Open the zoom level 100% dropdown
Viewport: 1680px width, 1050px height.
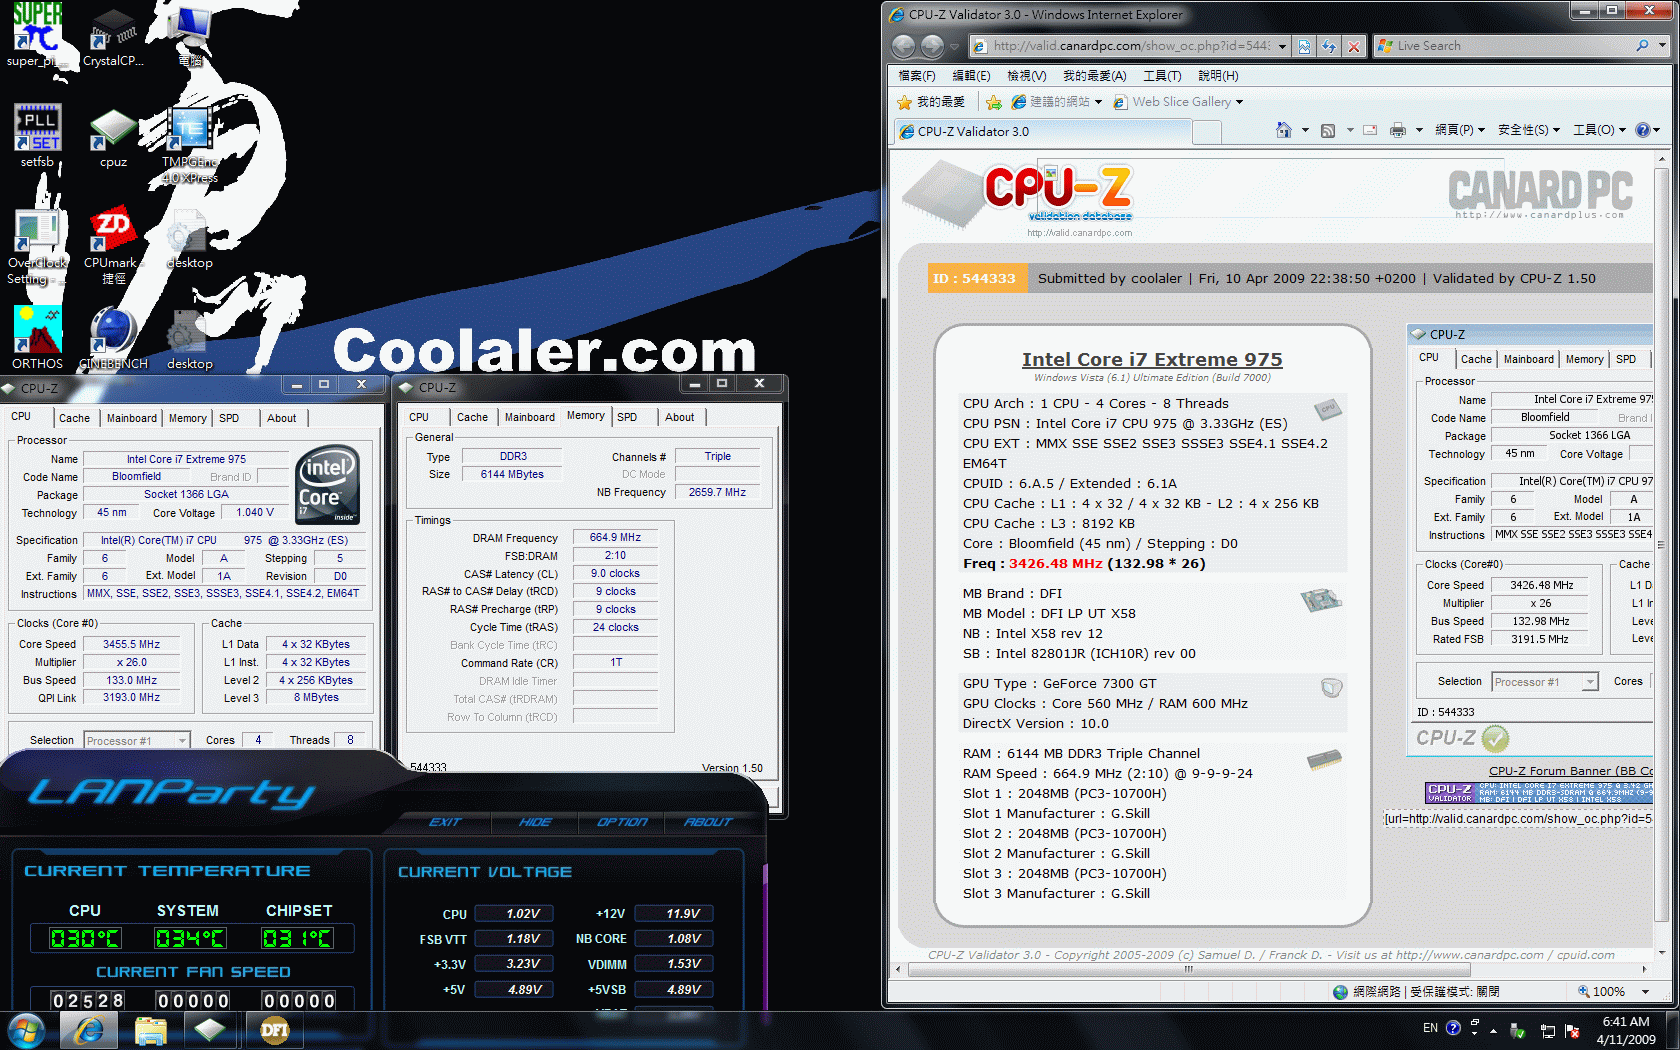1646,992
